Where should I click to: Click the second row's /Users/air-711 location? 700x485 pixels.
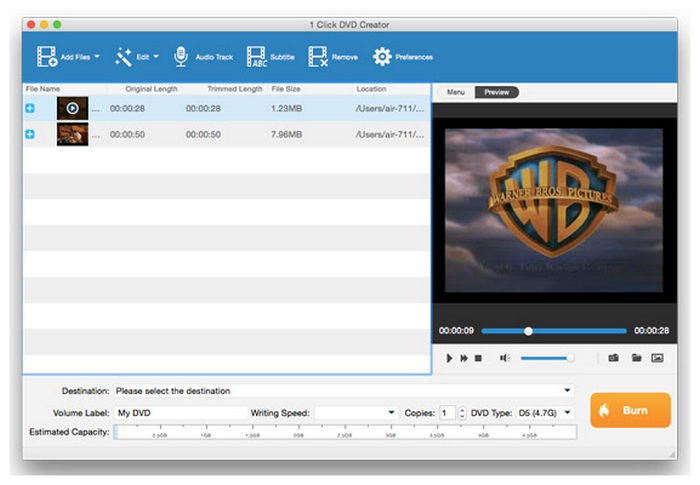point(390,134)
